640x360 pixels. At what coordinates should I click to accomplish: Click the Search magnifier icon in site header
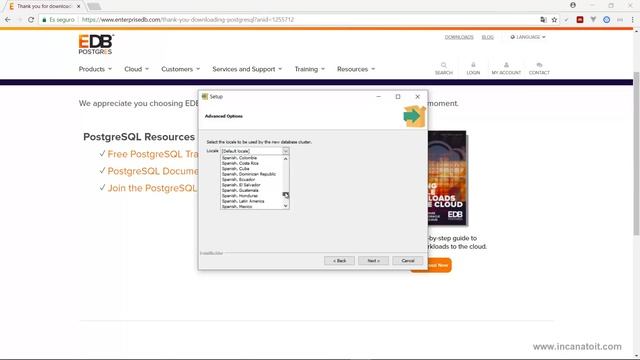click(444, 65)
